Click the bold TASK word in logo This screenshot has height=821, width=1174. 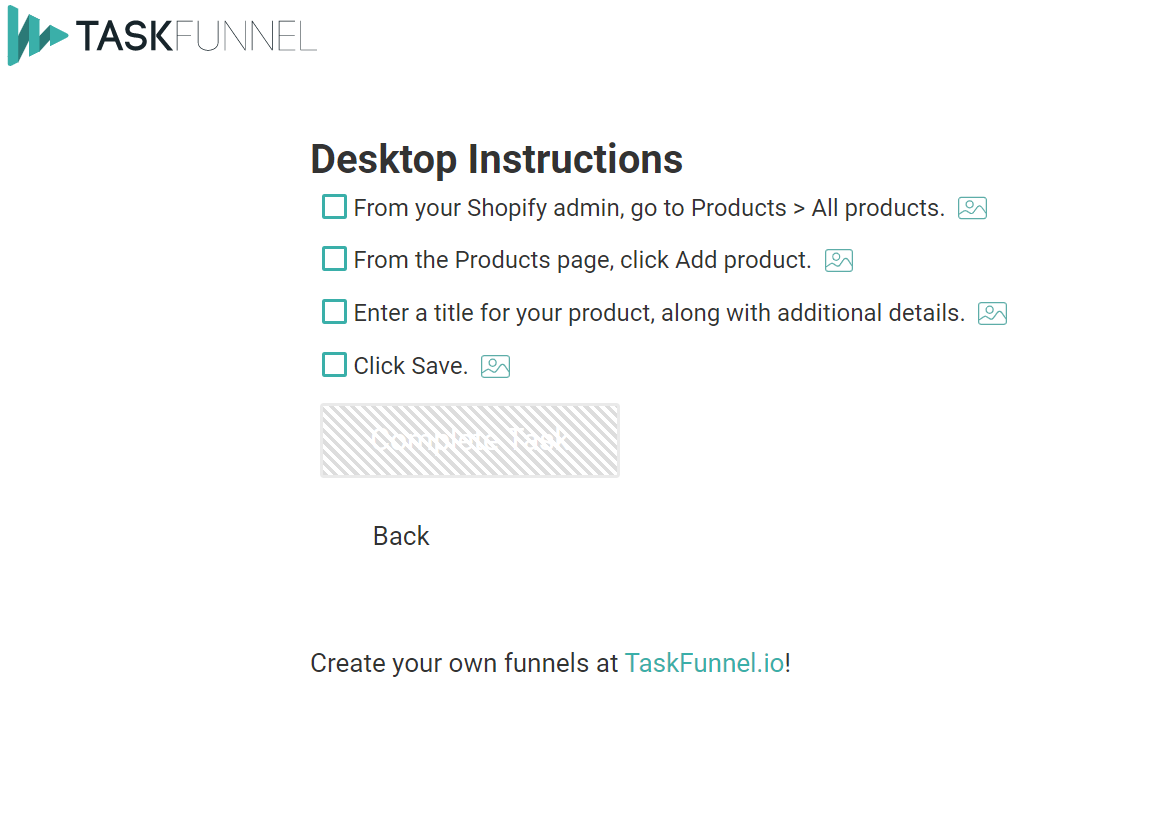[124, 37]
